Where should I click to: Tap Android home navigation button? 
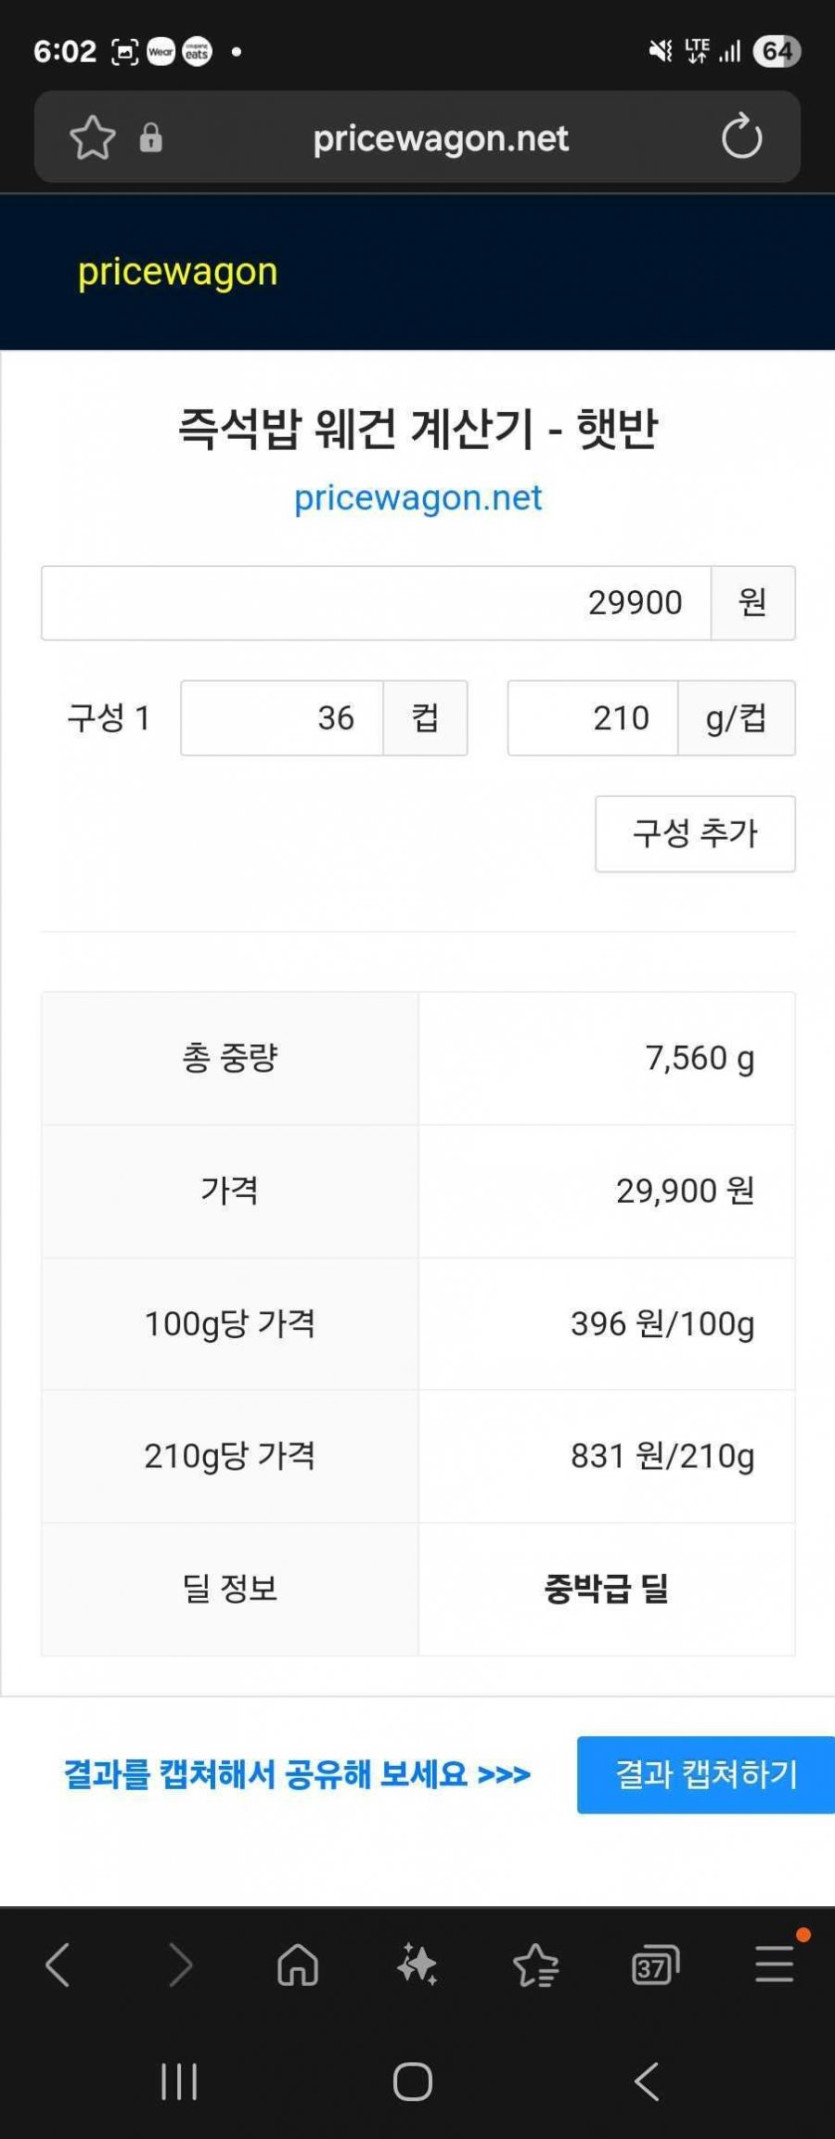[413, 2082]
